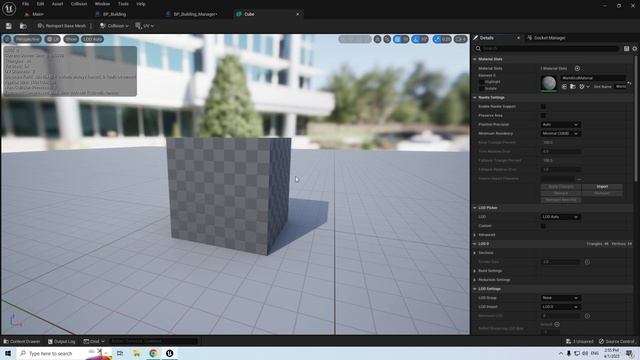Click reset arrow beside material slot
Screen dimensions: 640x360
tap(629, 83)
